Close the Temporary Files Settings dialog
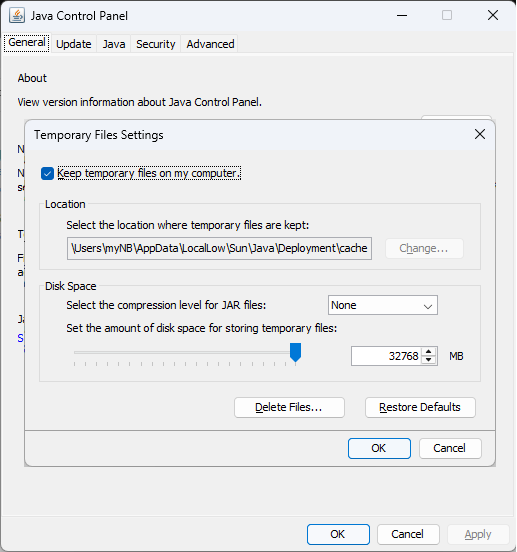517x552 pixels. pyautogui.click(x=480, y=134)
